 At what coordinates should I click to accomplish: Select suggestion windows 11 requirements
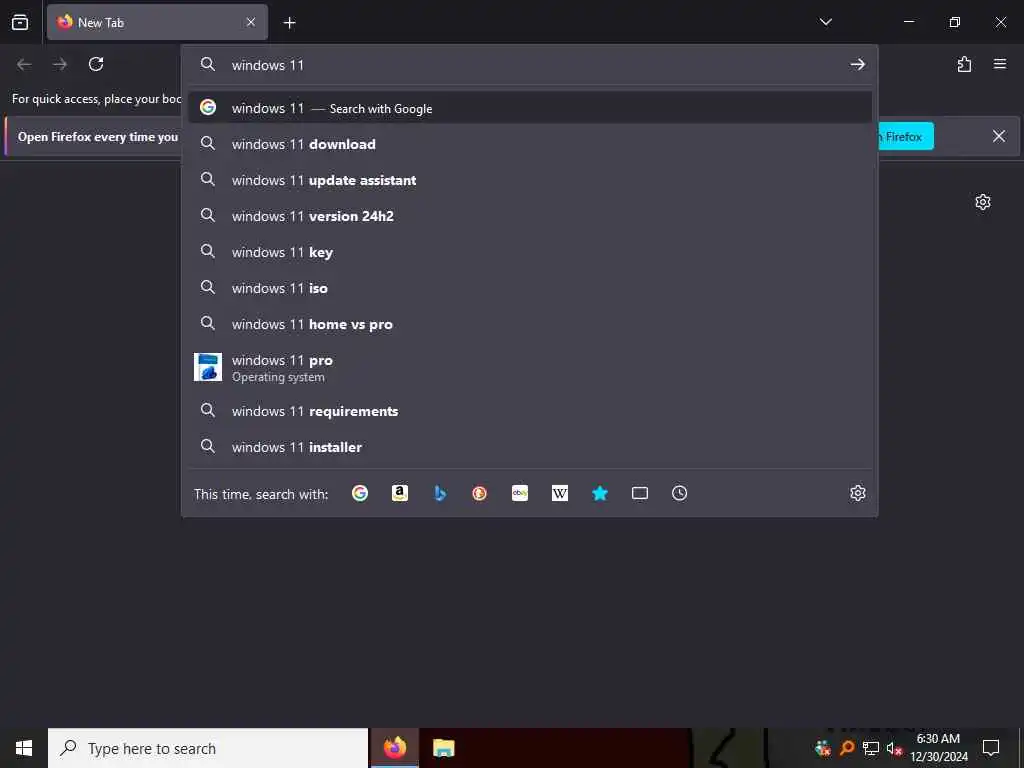click(530, 411)
